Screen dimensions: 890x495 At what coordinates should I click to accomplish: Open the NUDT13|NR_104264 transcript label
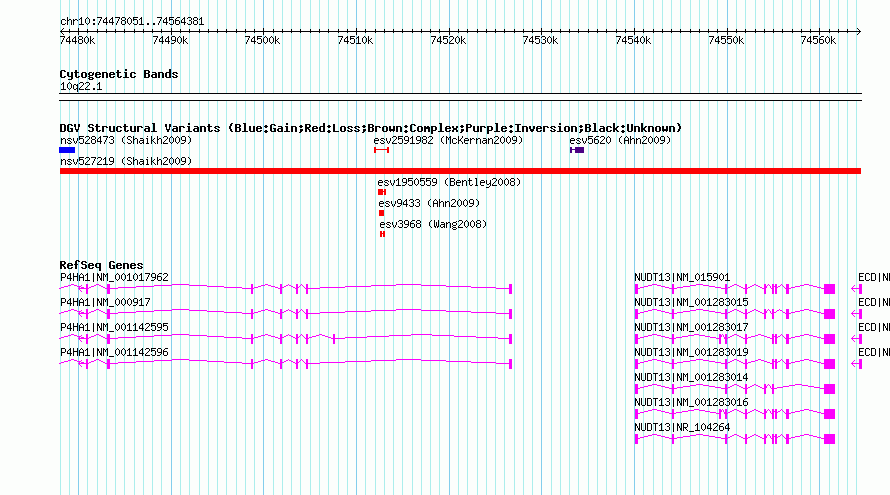click(682, 427)
